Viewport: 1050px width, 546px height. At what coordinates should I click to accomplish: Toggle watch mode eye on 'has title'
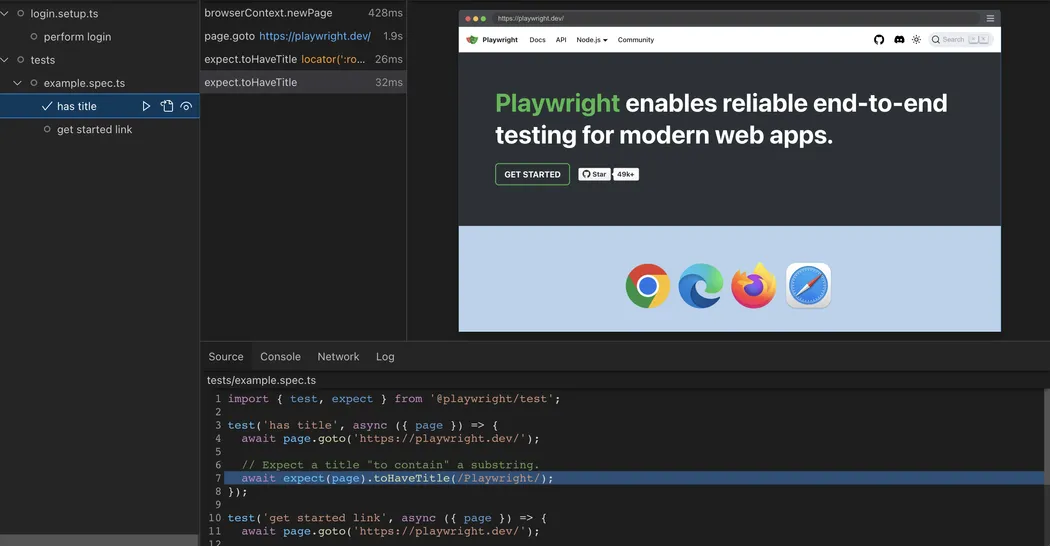point(186,106)
